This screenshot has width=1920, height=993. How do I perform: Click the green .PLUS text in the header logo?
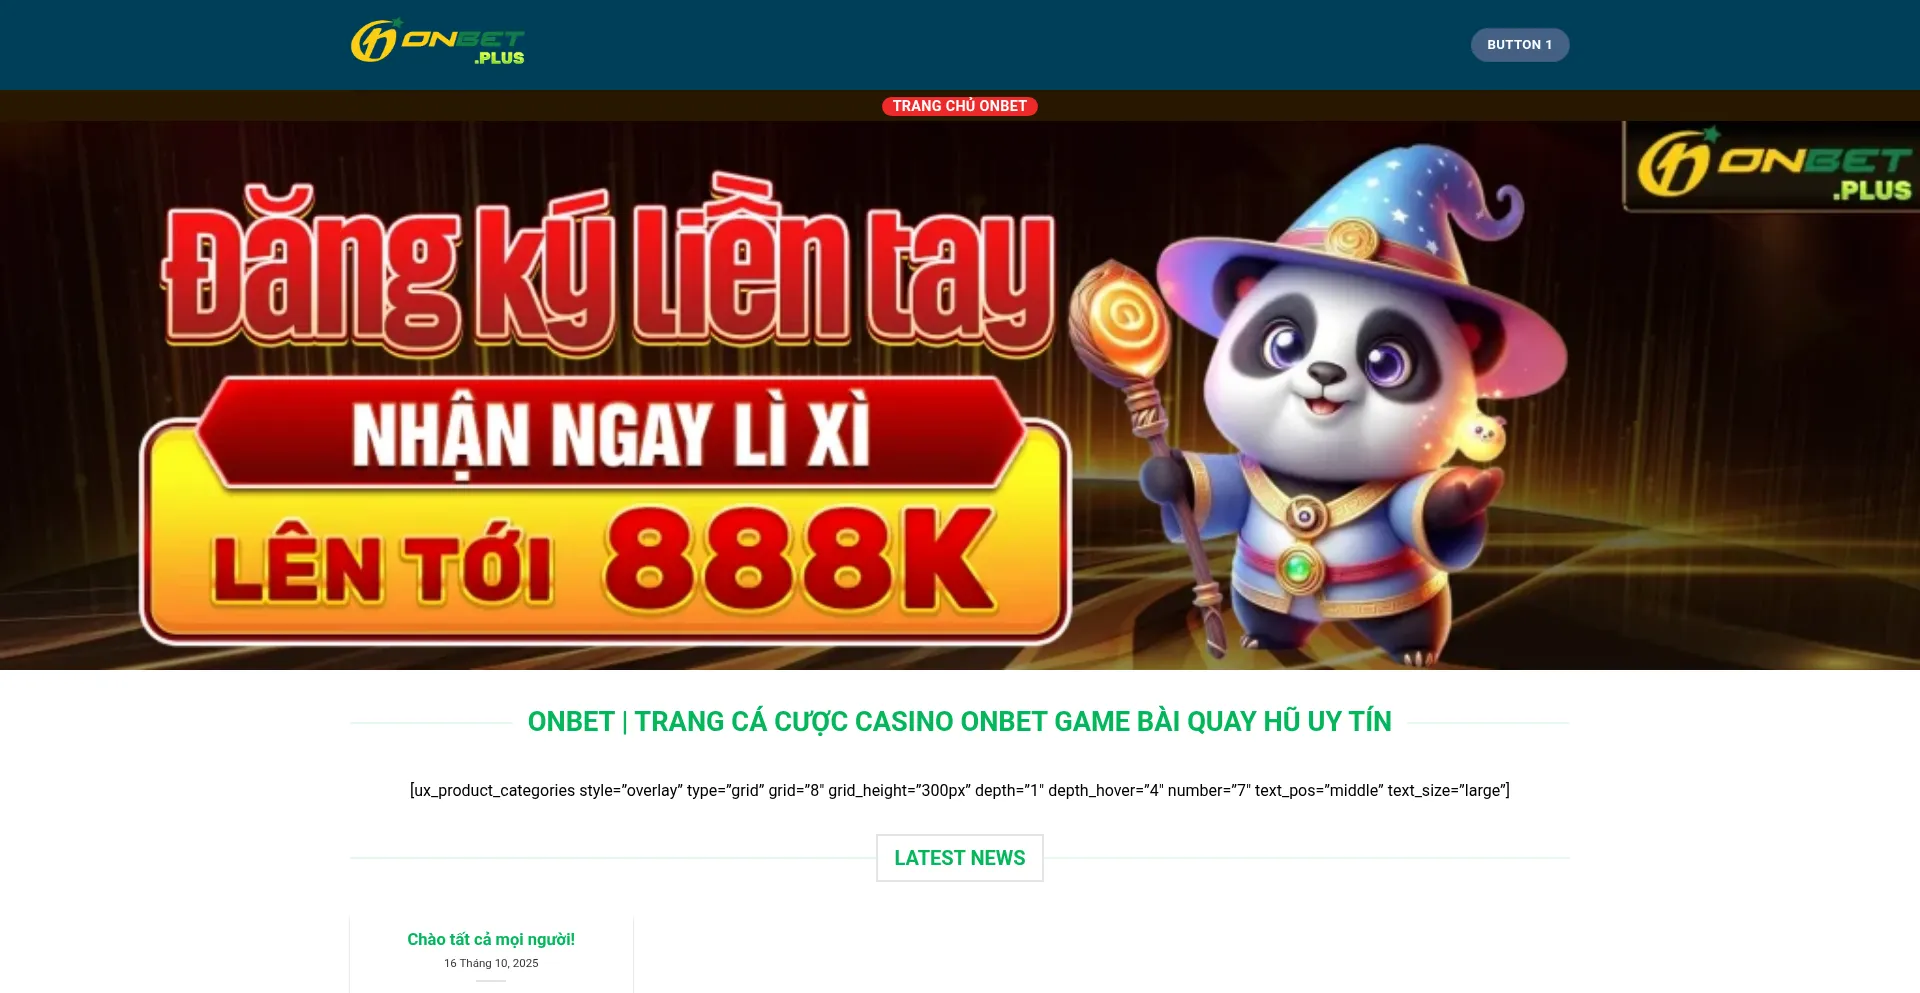pyautogui.click(x=499, y=58)
